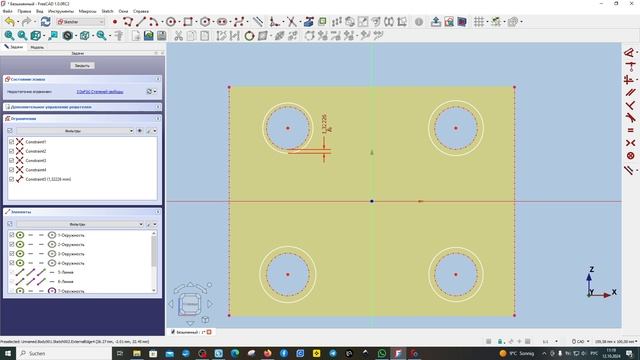Image resolution: width=640 pixels, height=360 pixels.
Task: Open elements Фильтры dropdown
Action: click(80, 224)
